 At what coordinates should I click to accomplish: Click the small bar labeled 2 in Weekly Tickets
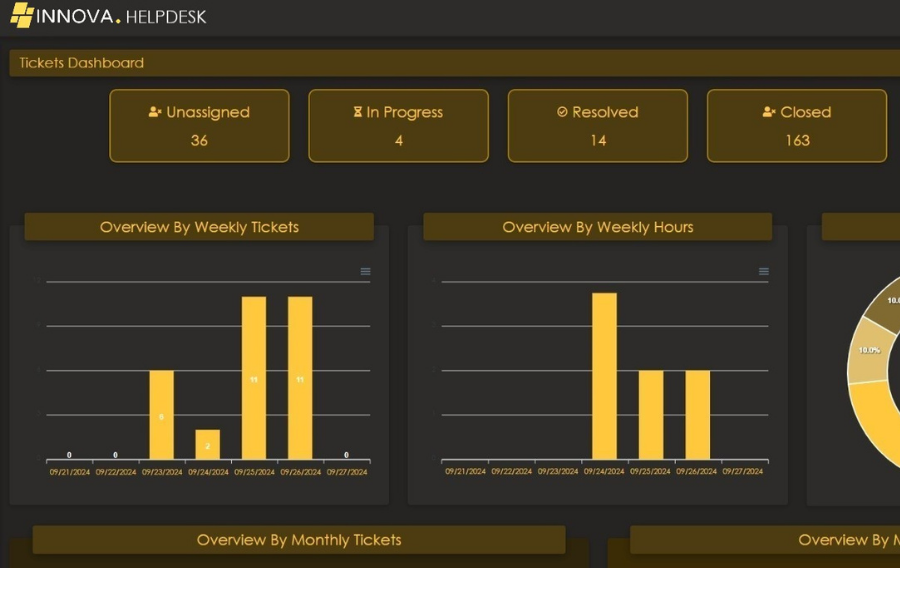(208, 445)
